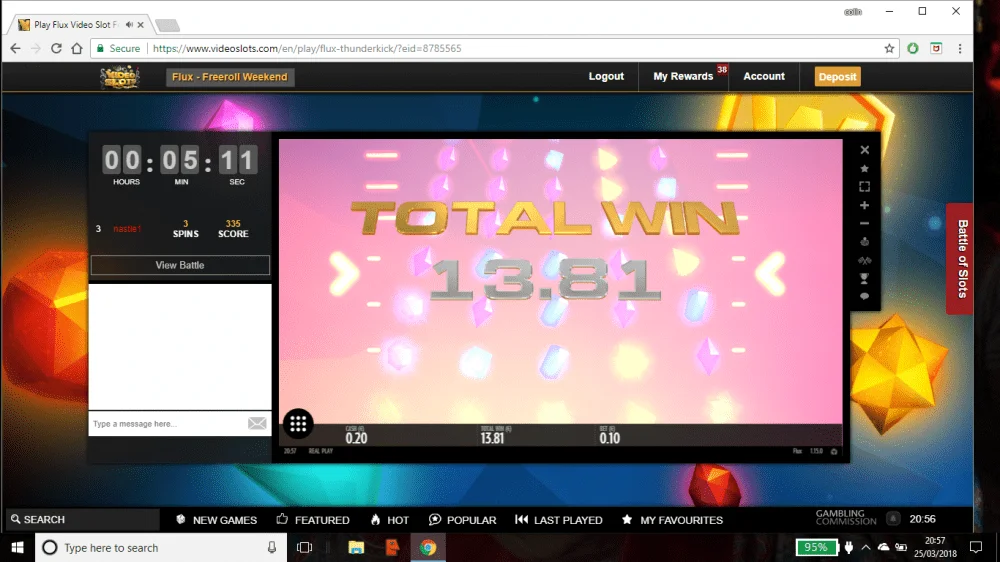Click the browser home button
1000x562 pixels.
click(77, 48)
